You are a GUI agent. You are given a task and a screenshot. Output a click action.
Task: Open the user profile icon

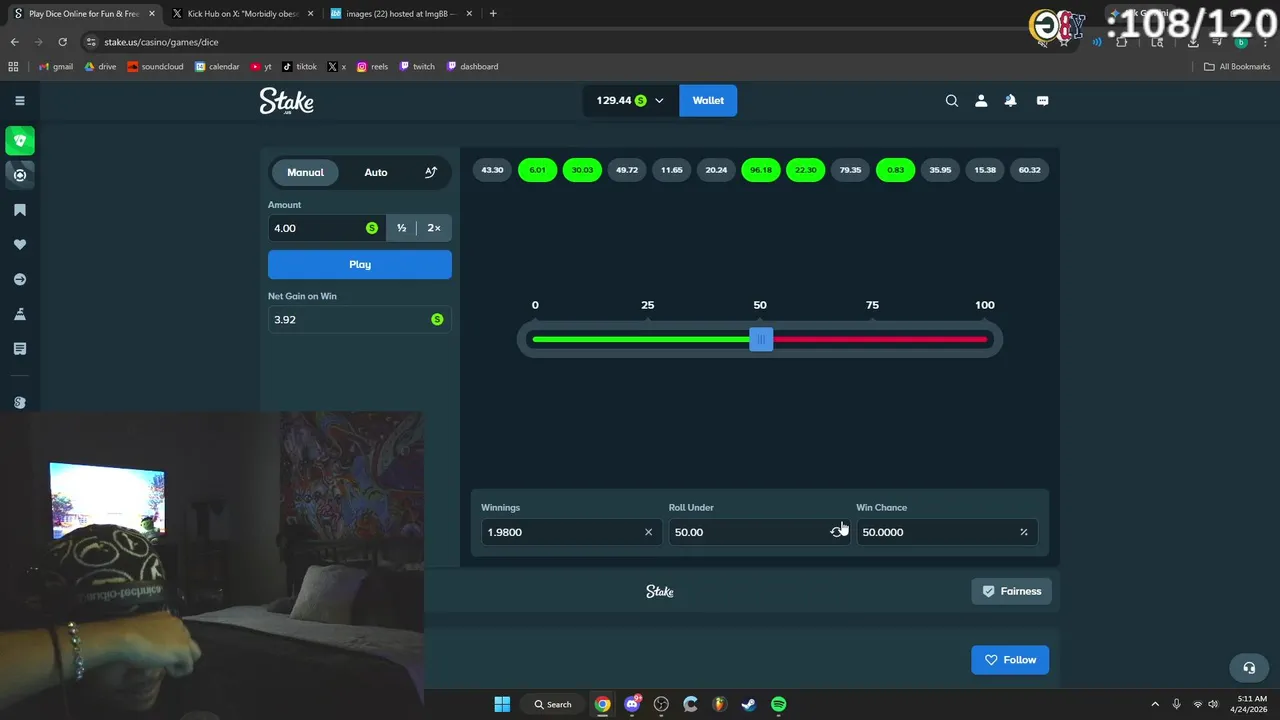(x=981, y=100)
